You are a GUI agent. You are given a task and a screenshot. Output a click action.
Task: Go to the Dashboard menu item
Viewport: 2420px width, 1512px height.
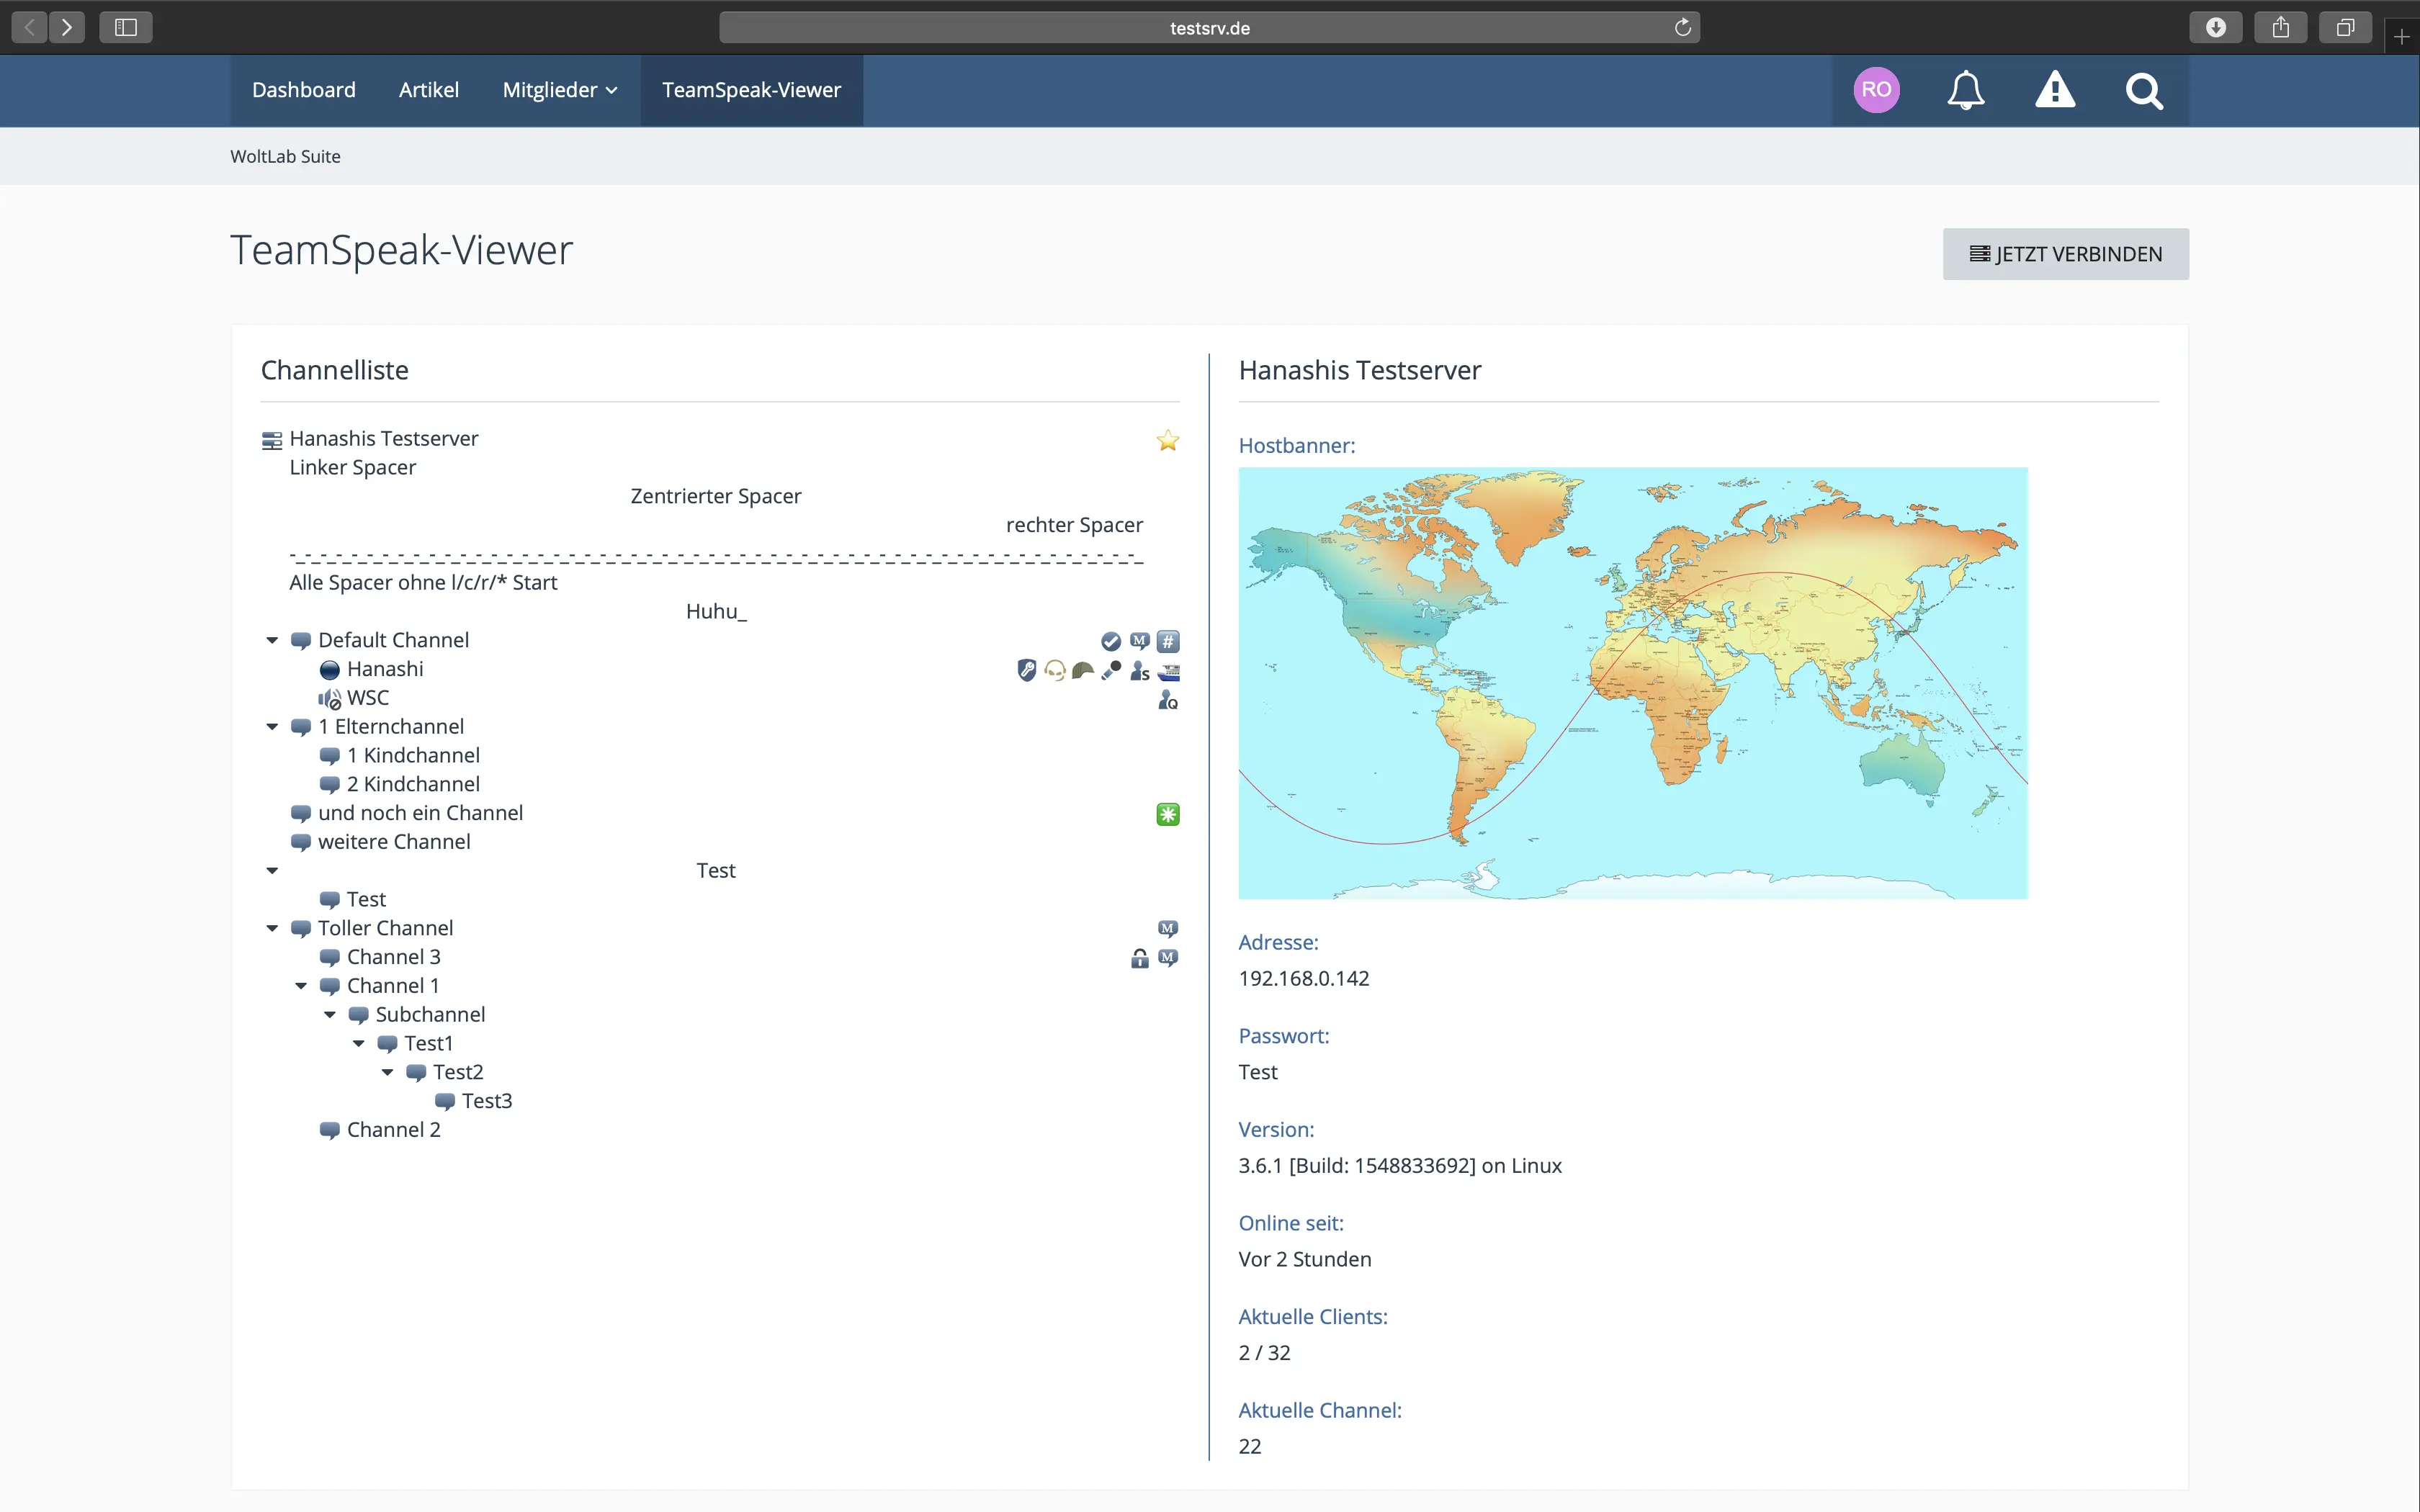click(x=303, y=90)
